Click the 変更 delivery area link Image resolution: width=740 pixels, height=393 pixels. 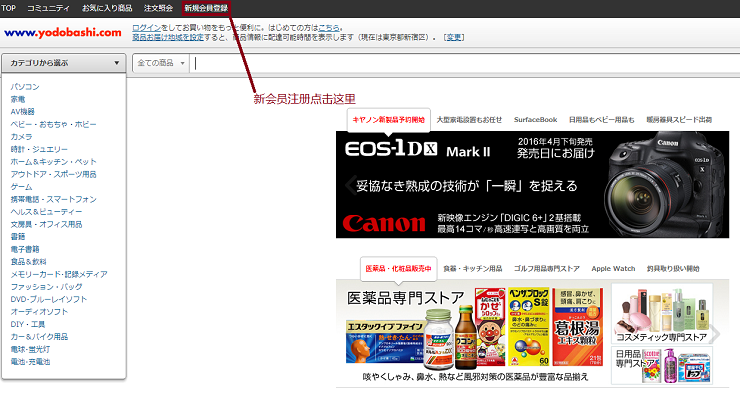pos(454,37)
